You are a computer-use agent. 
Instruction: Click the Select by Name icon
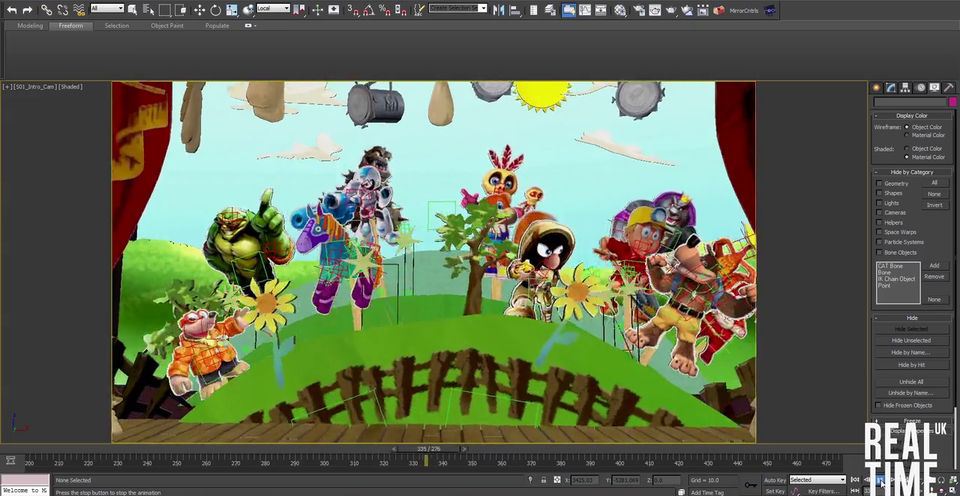click(x=149, y=10)
